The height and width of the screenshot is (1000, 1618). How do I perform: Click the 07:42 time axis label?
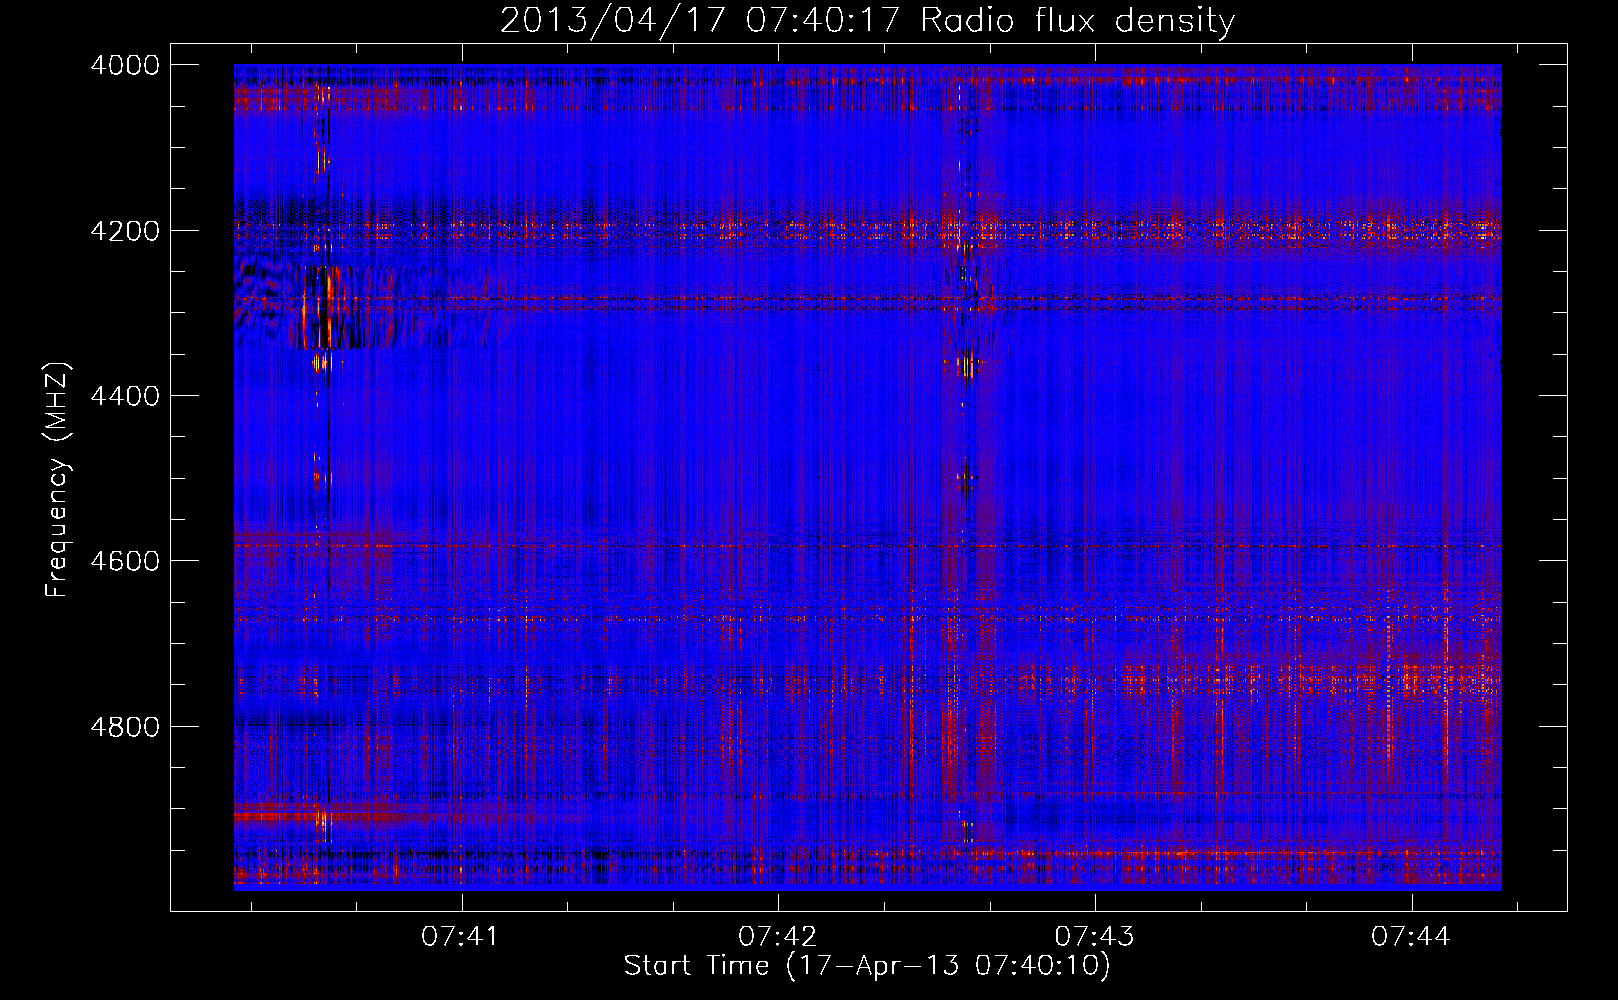pyautogui.click(x=777, y=937)
